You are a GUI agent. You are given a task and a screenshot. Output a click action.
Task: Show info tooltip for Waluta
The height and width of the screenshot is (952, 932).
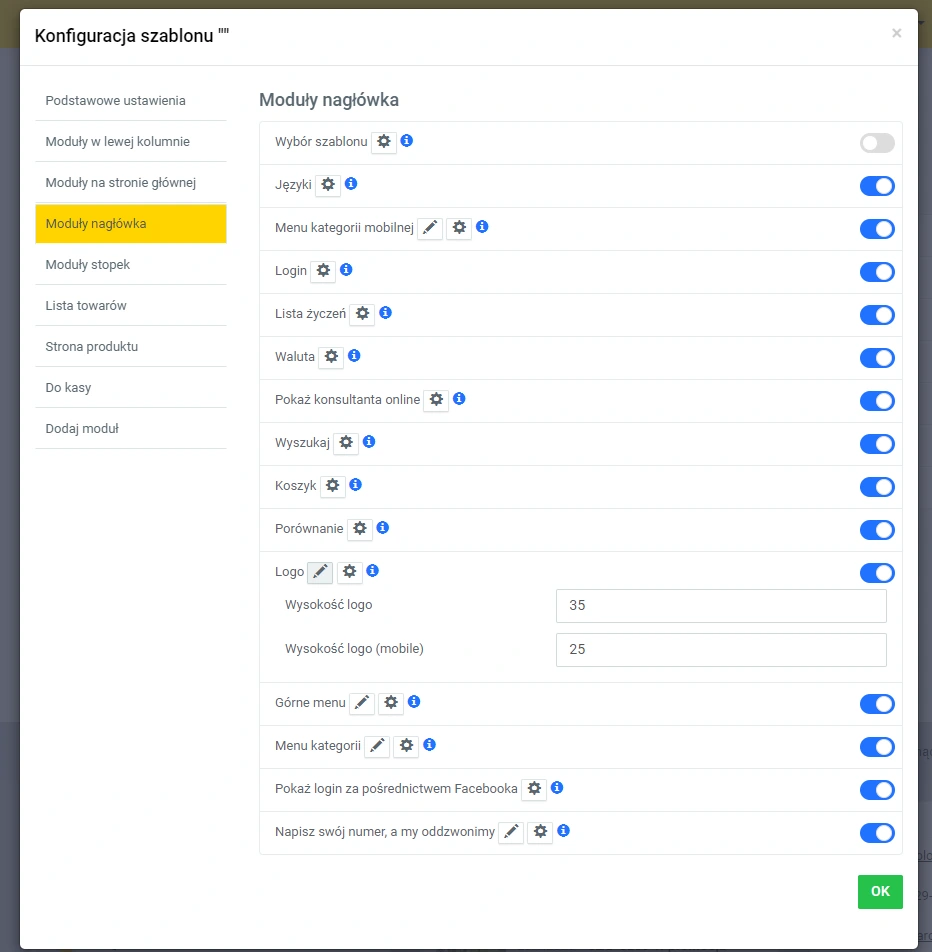(x=354, y=356)
